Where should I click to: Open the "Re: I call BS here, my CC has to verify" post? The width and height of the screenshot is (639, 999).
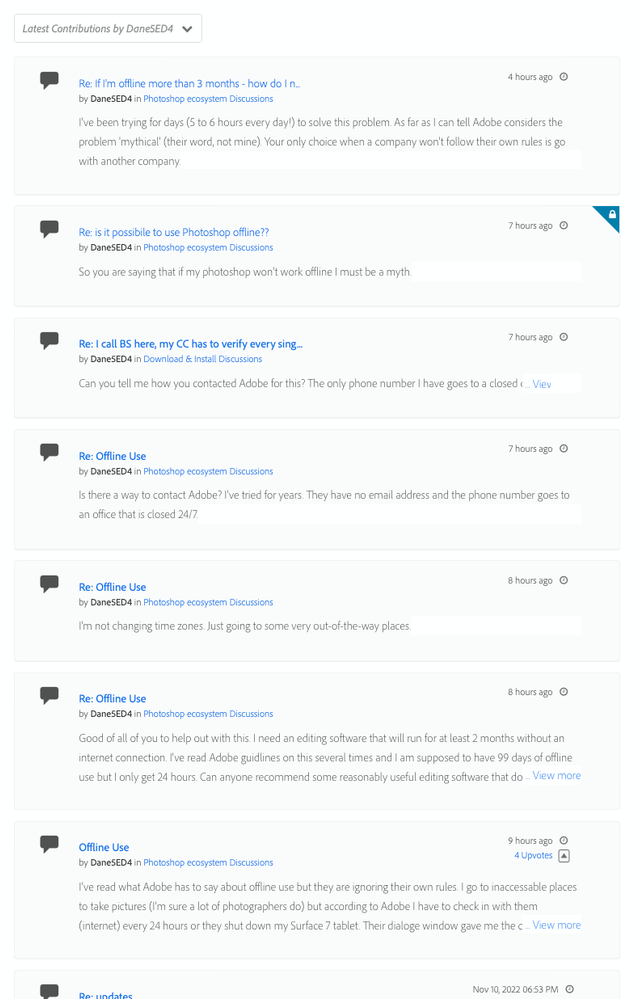pos(190,344)
